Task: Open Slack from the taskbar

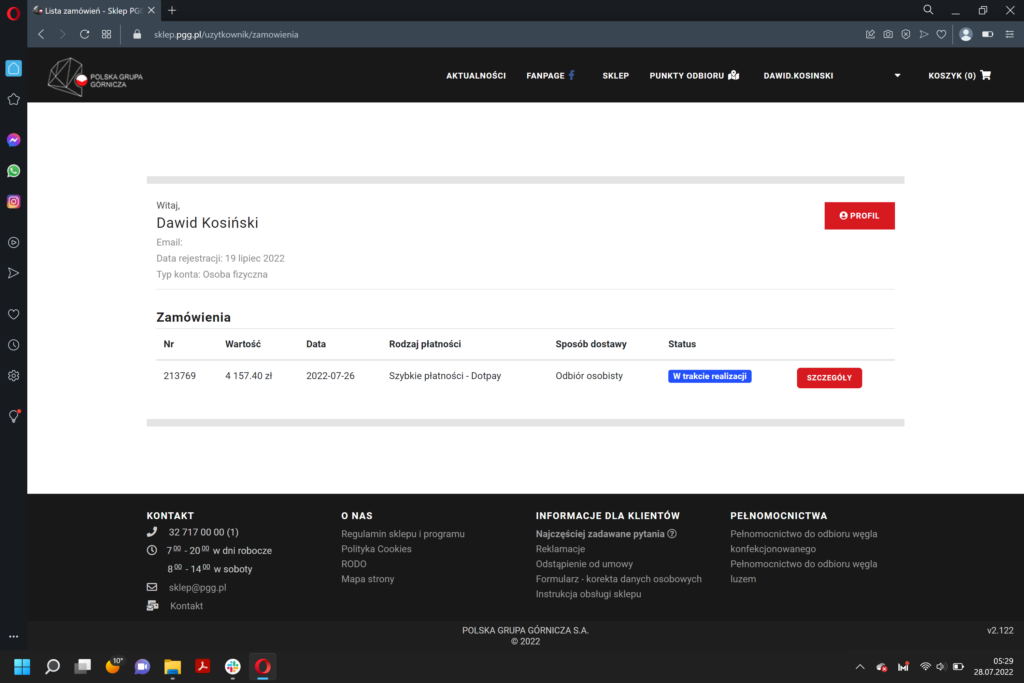Action: click(x=232, y=666)
